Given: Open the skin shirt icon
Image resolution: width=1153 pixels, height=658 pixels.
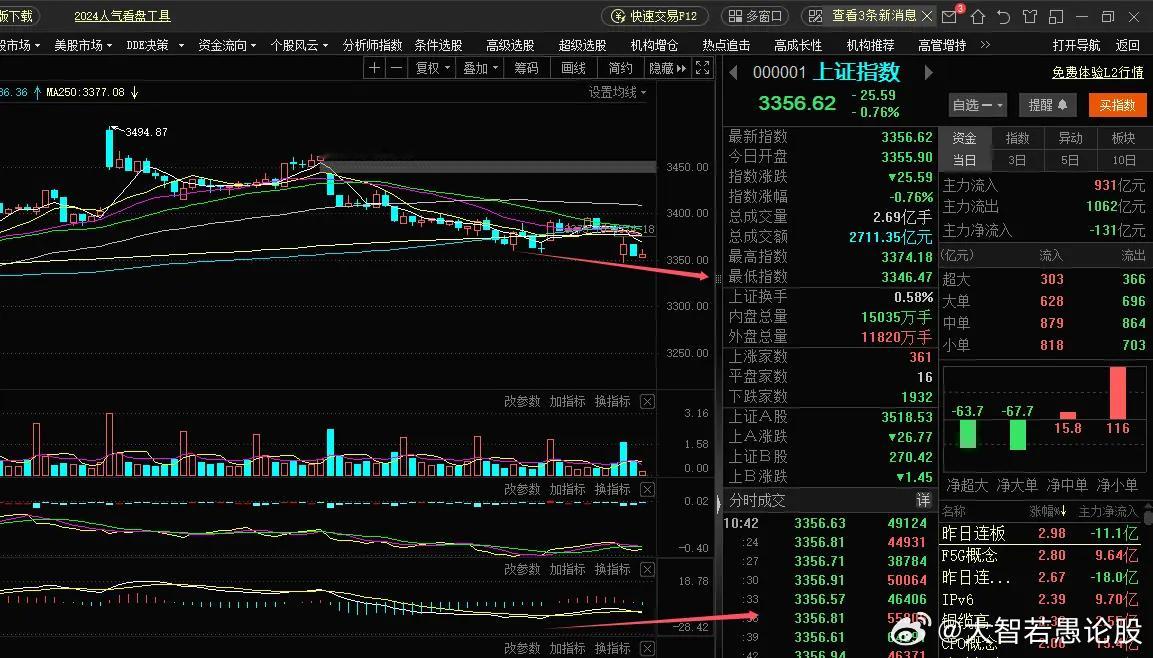Looking at the screenshot, I should tap(1030, 16).
